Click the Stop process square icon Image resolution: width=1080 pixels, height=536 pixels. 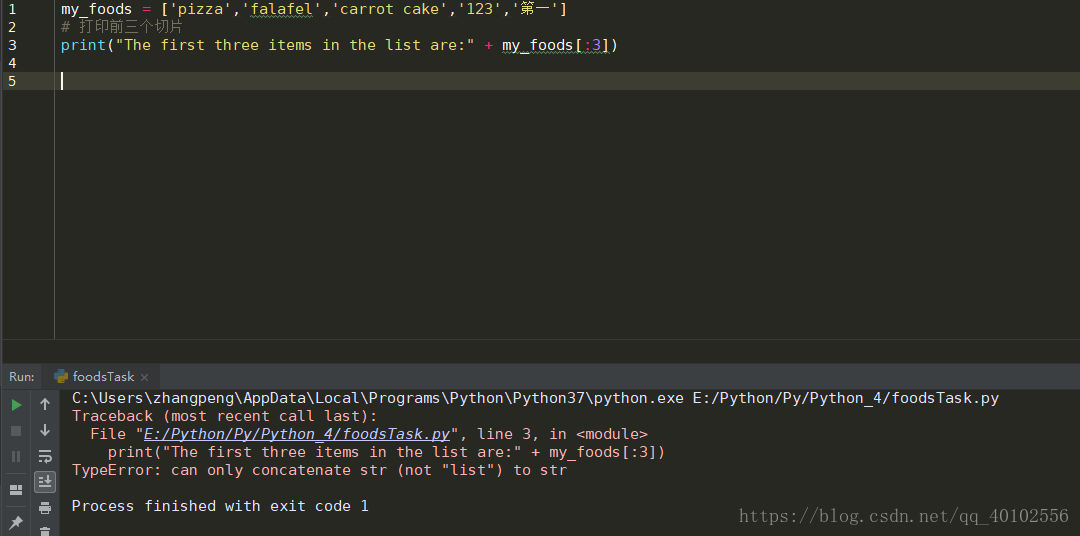(x=16, y=431)
